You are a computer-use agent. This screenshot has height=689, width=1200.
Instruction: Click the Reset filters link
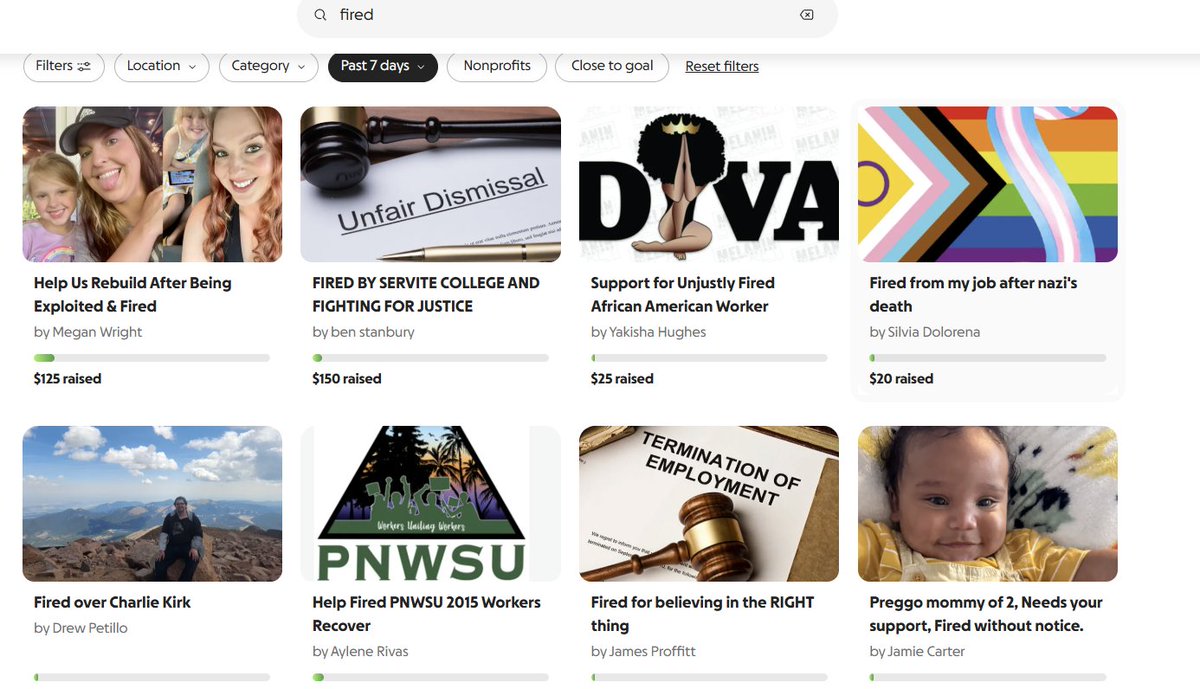(x=722, y=67)
